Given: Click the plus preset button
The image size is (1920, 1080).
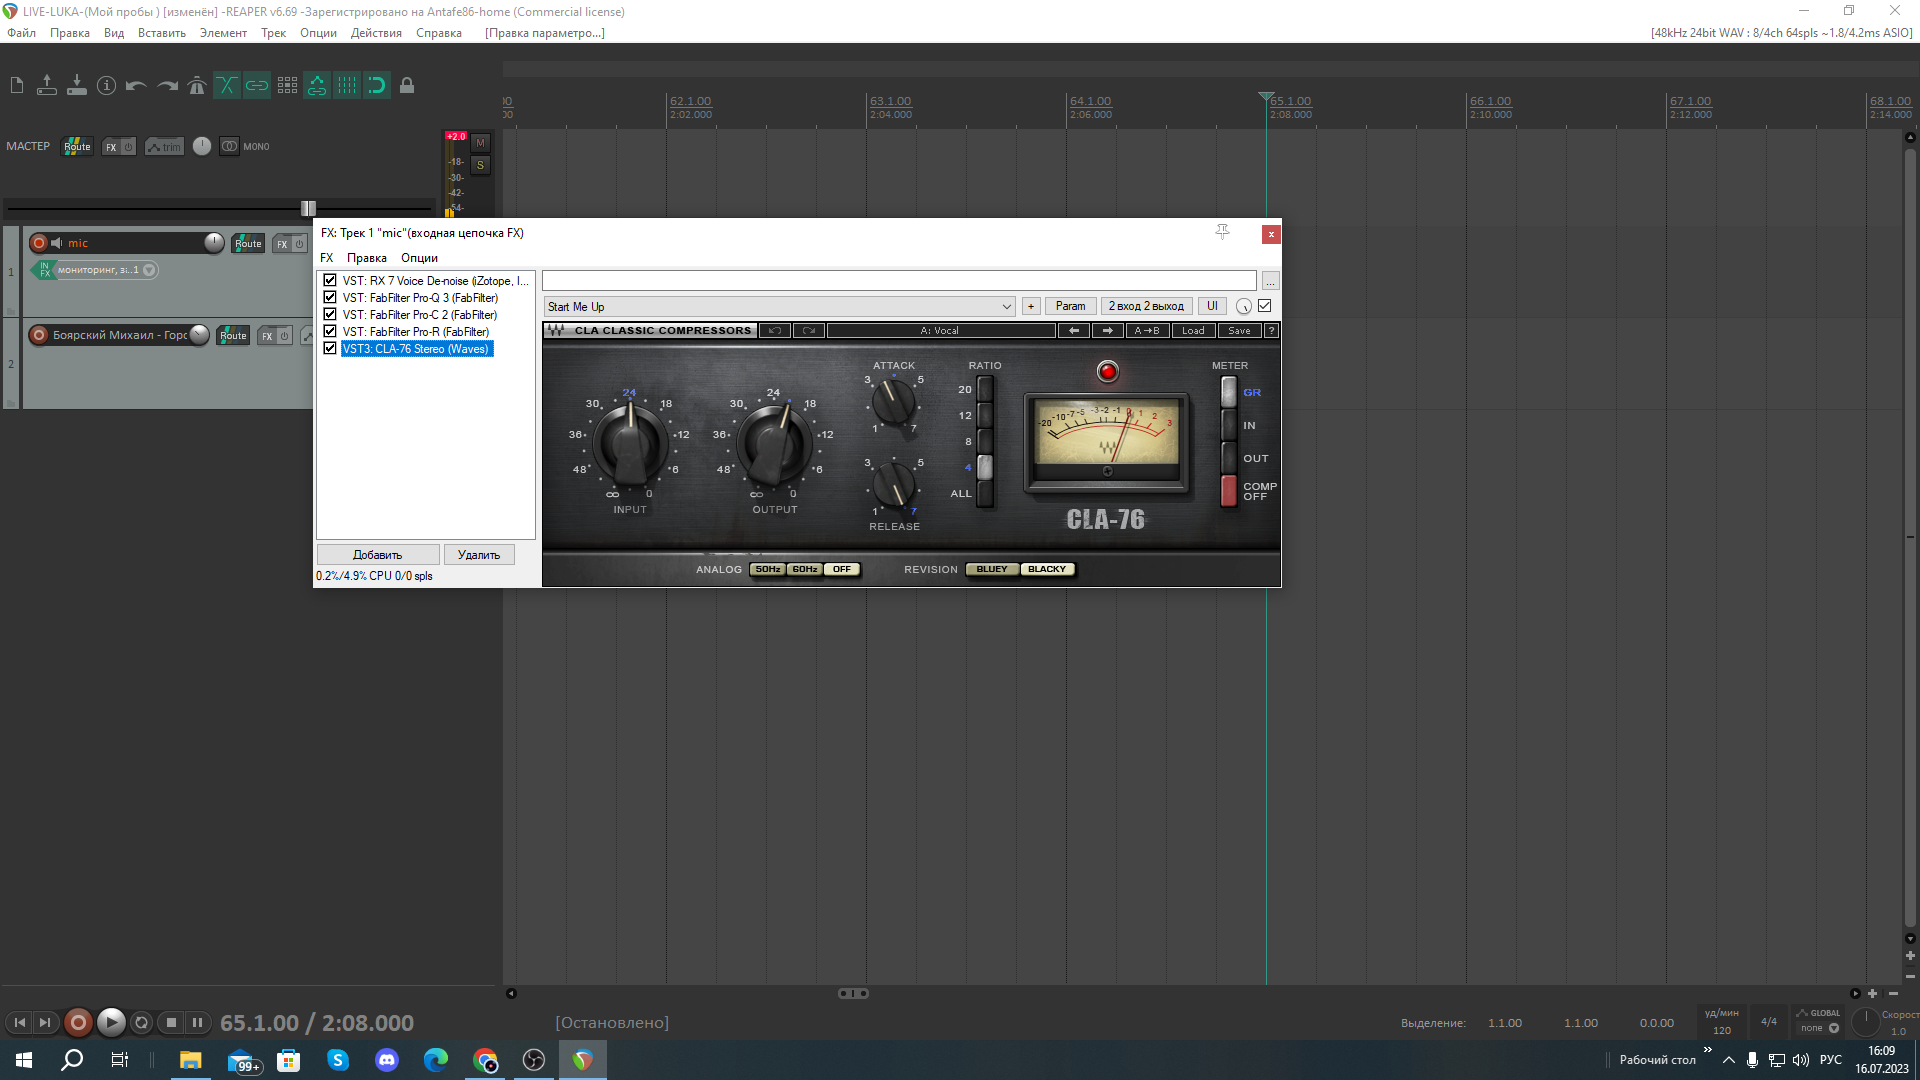Looking at the screenshot, I should click(1031, 307).
